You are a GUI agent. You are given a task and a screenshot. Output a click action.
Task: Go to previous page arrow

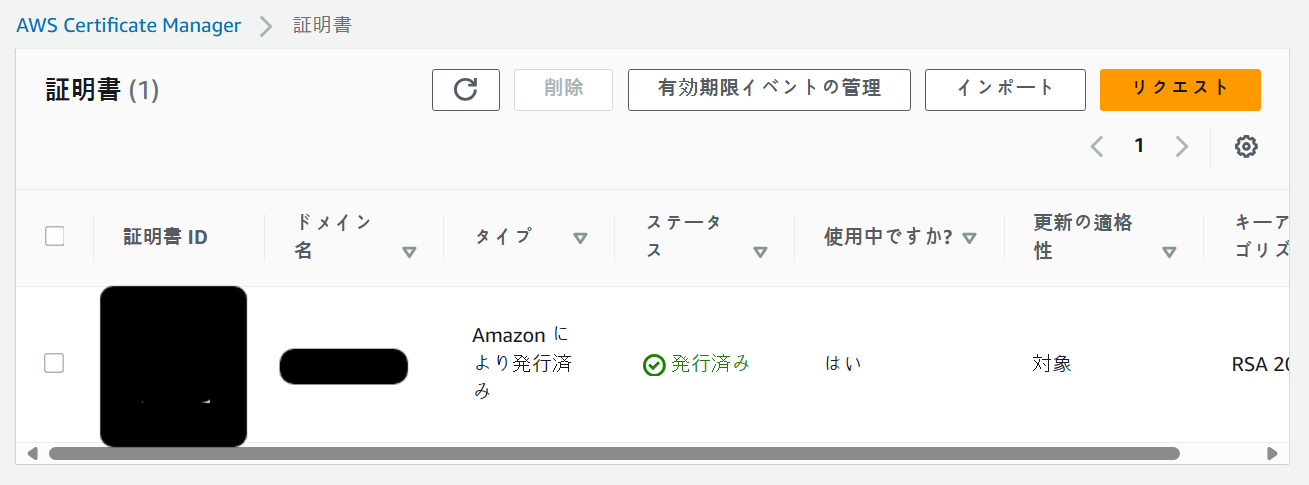point(1097,147)
